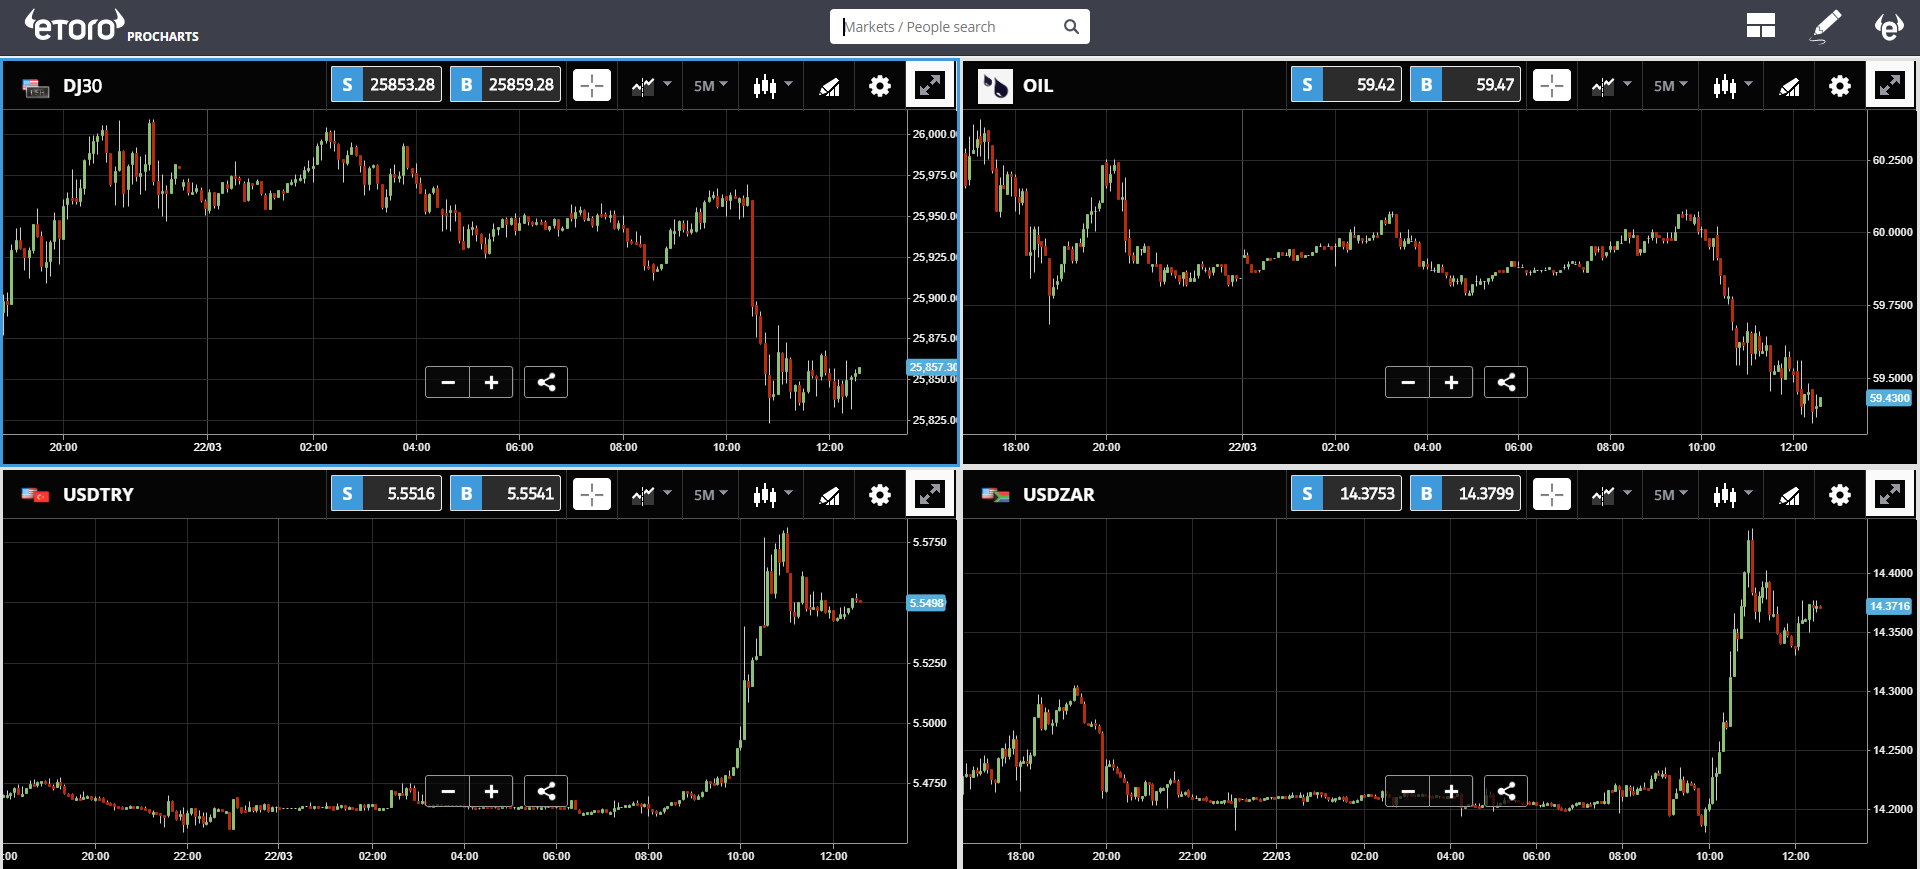Click Buy button at 59.47 for OIL

point(1465,85)
